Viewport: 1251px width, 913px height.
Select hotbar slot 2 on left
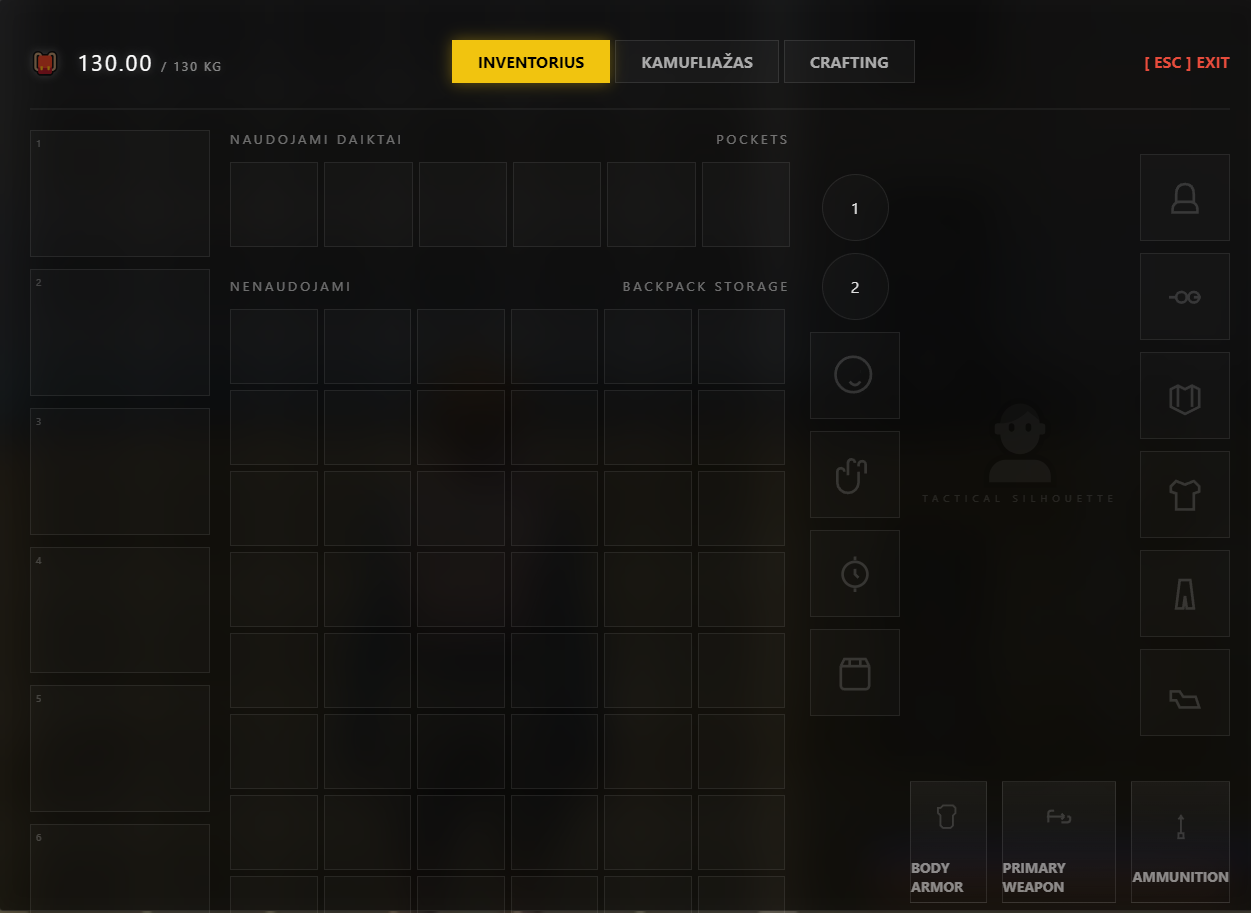120,332
